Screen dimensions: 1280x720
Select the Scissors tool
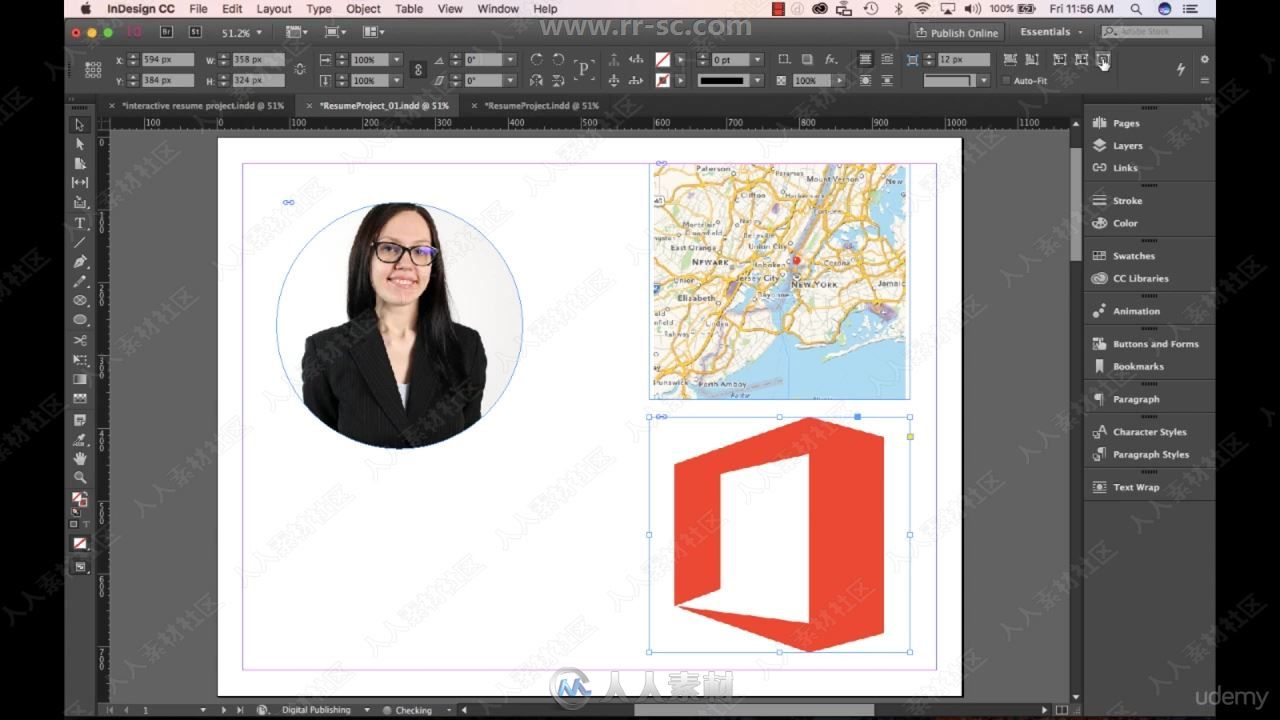click(x=80, y=340)
